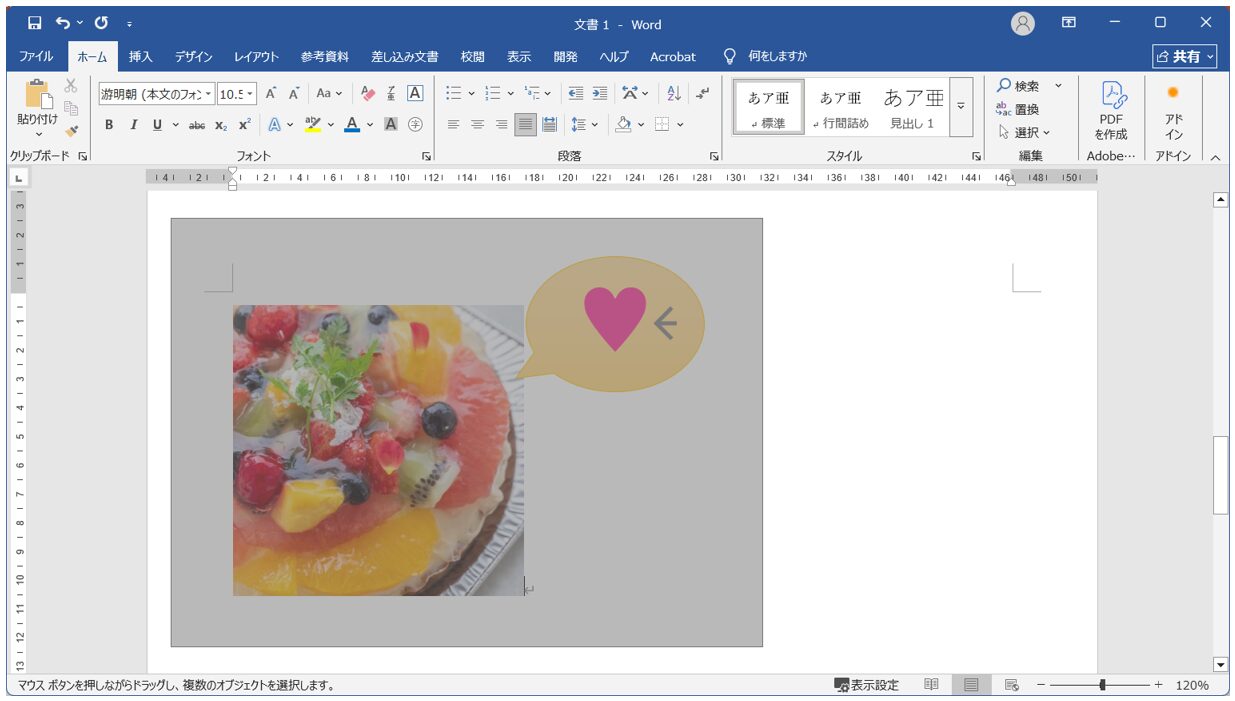
Task: Open ribbon display options in title bar
Action: click(1069, 22)
